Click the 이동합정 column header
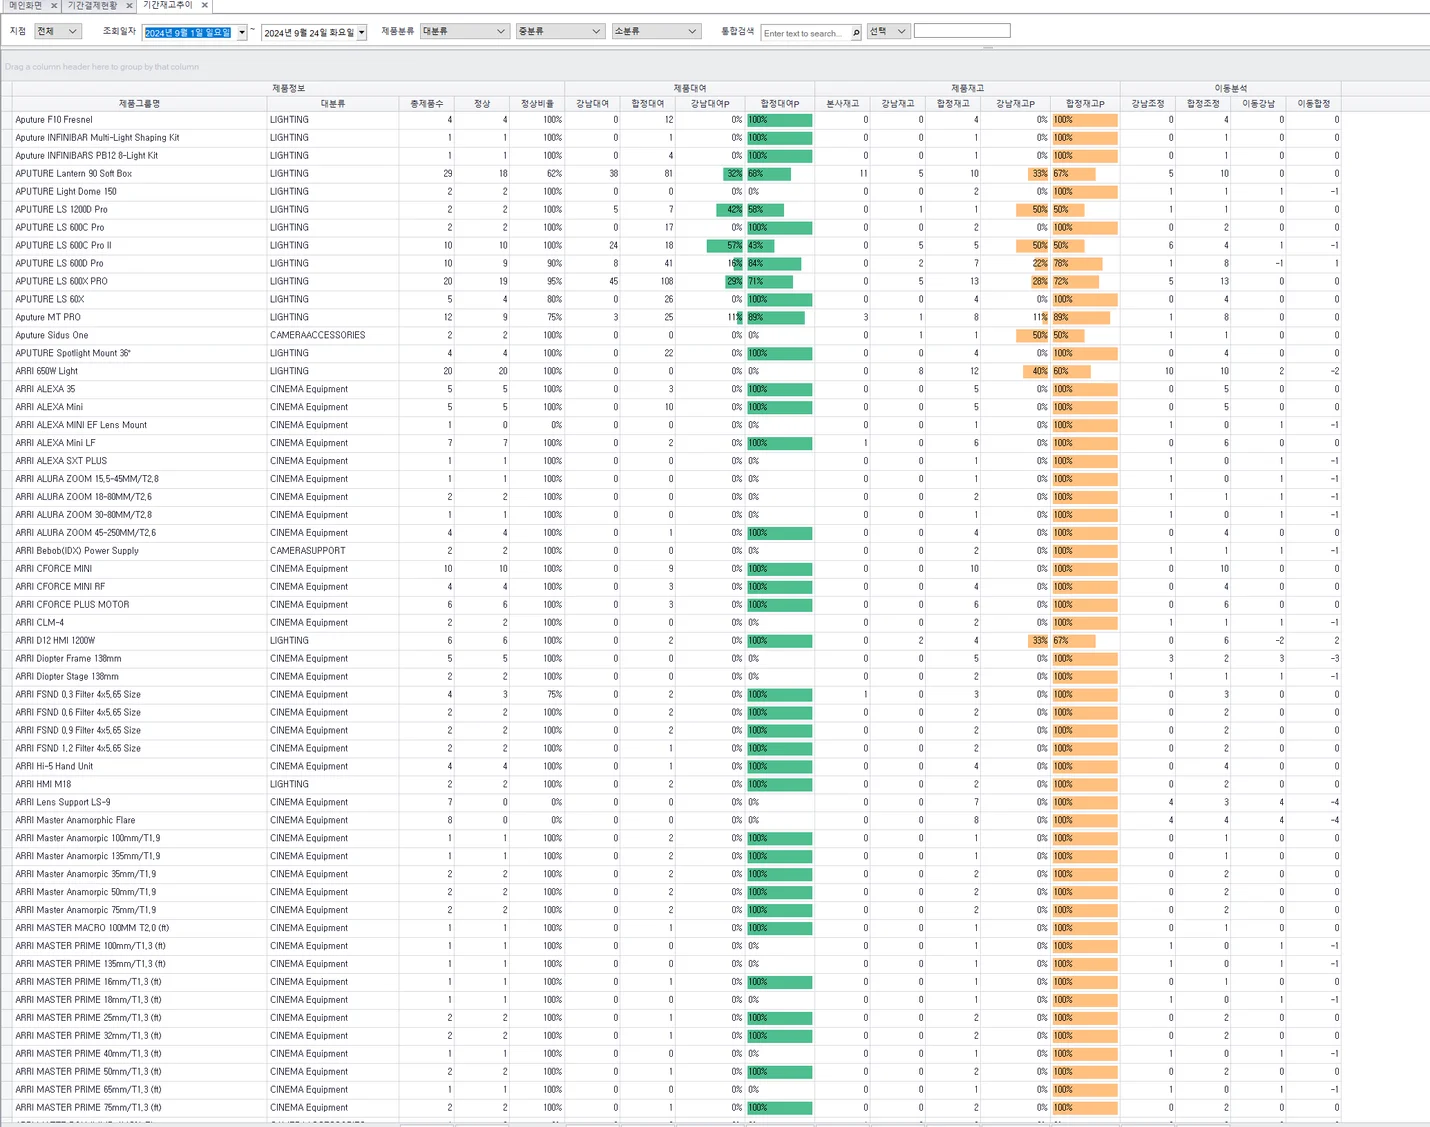Viewport: 1430px width, 1127px height. [1313, 103]
